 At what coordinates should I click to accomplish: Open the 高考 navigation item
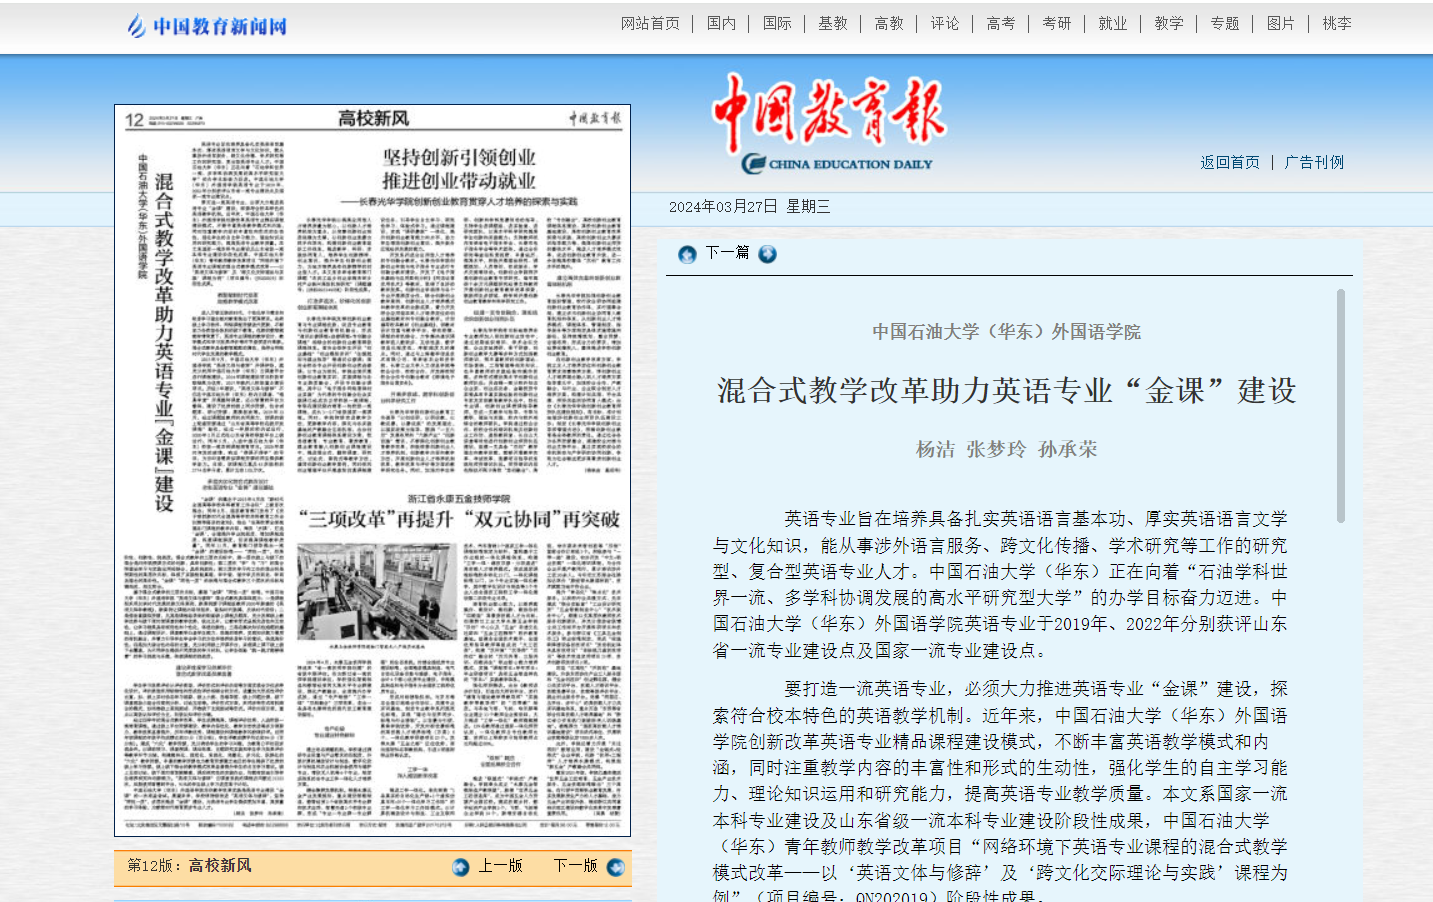pos(1000,23)
